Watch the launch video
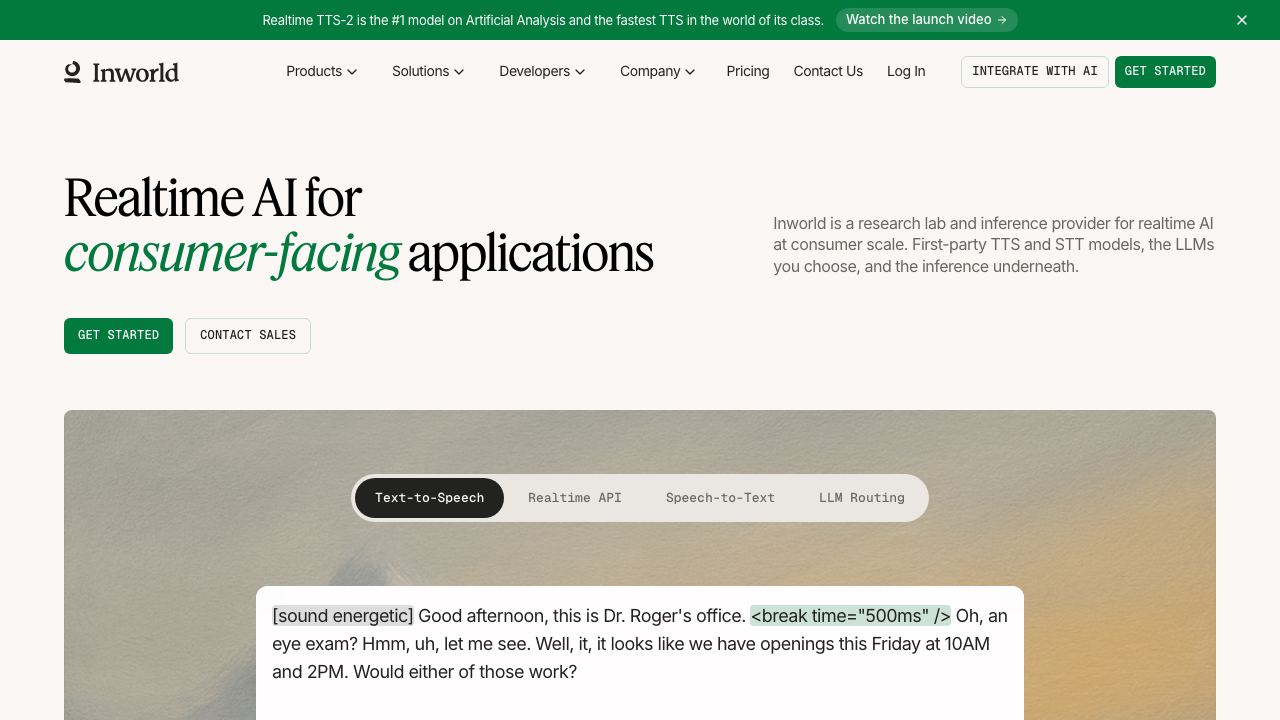The image size is (1280, 720). [x=926, y=20]
